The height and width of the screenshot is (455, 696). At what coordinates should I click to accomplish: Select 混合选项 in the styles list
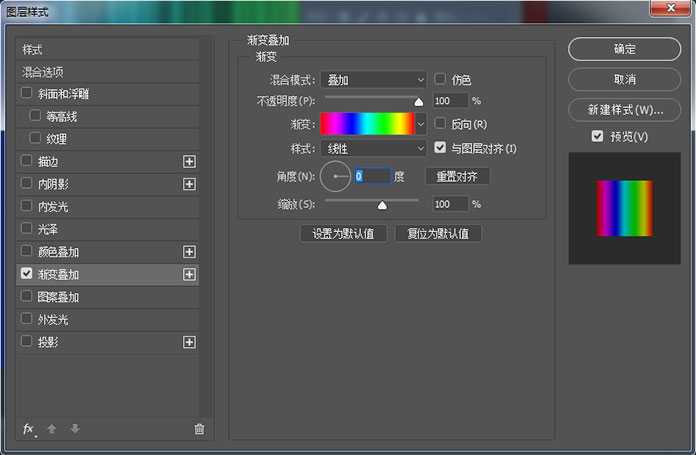(x=44, y=72)
